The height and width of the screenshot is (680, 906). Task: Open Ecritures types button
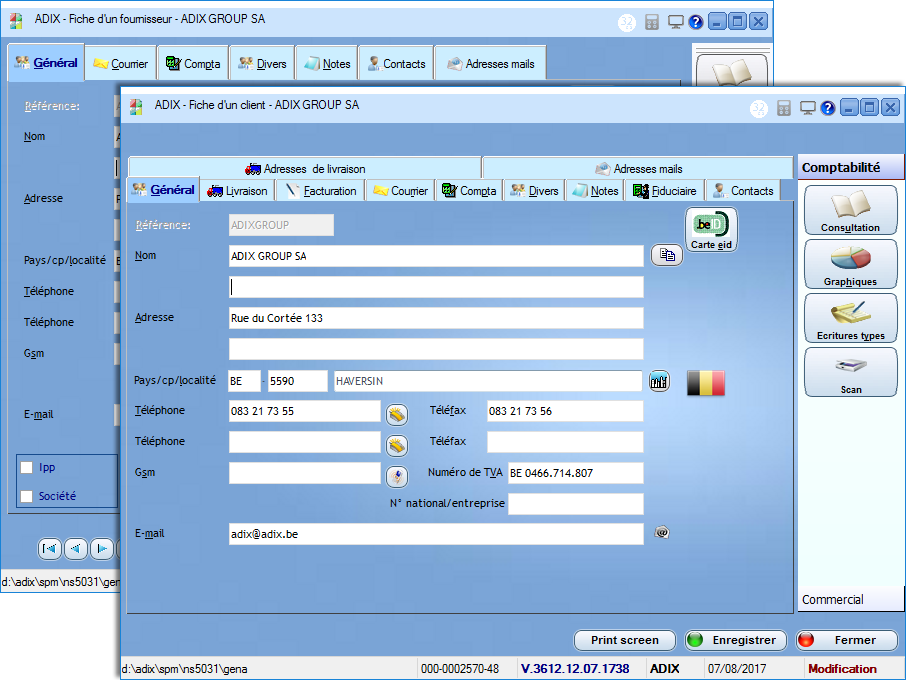tap(851, 318)
